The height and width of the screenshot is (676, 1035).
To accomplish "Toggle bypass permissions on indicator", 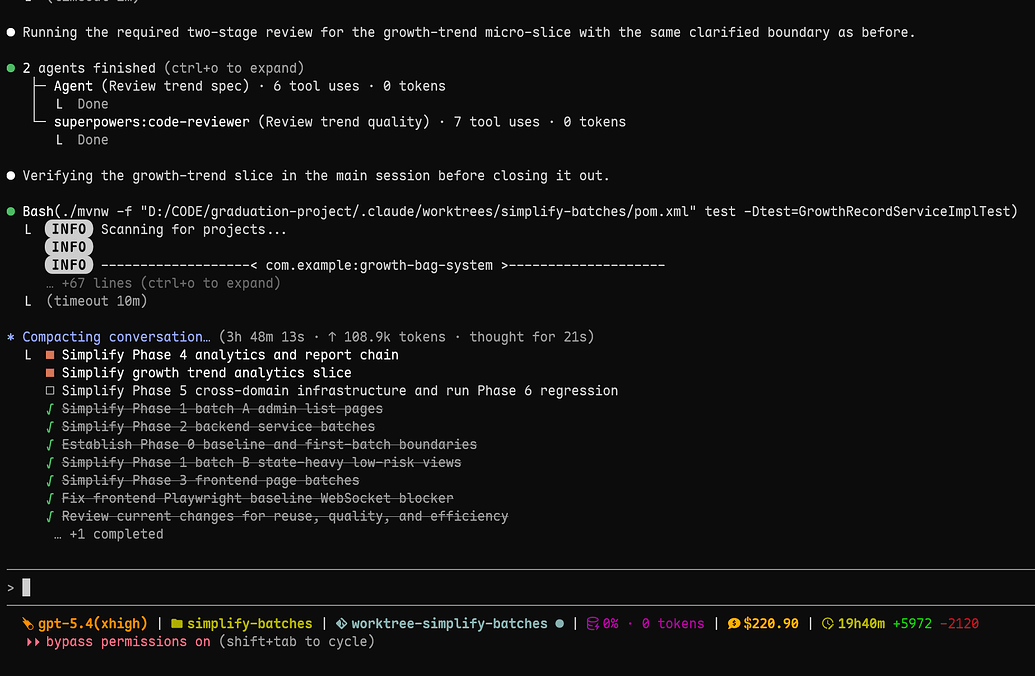I will click(128, 642).
